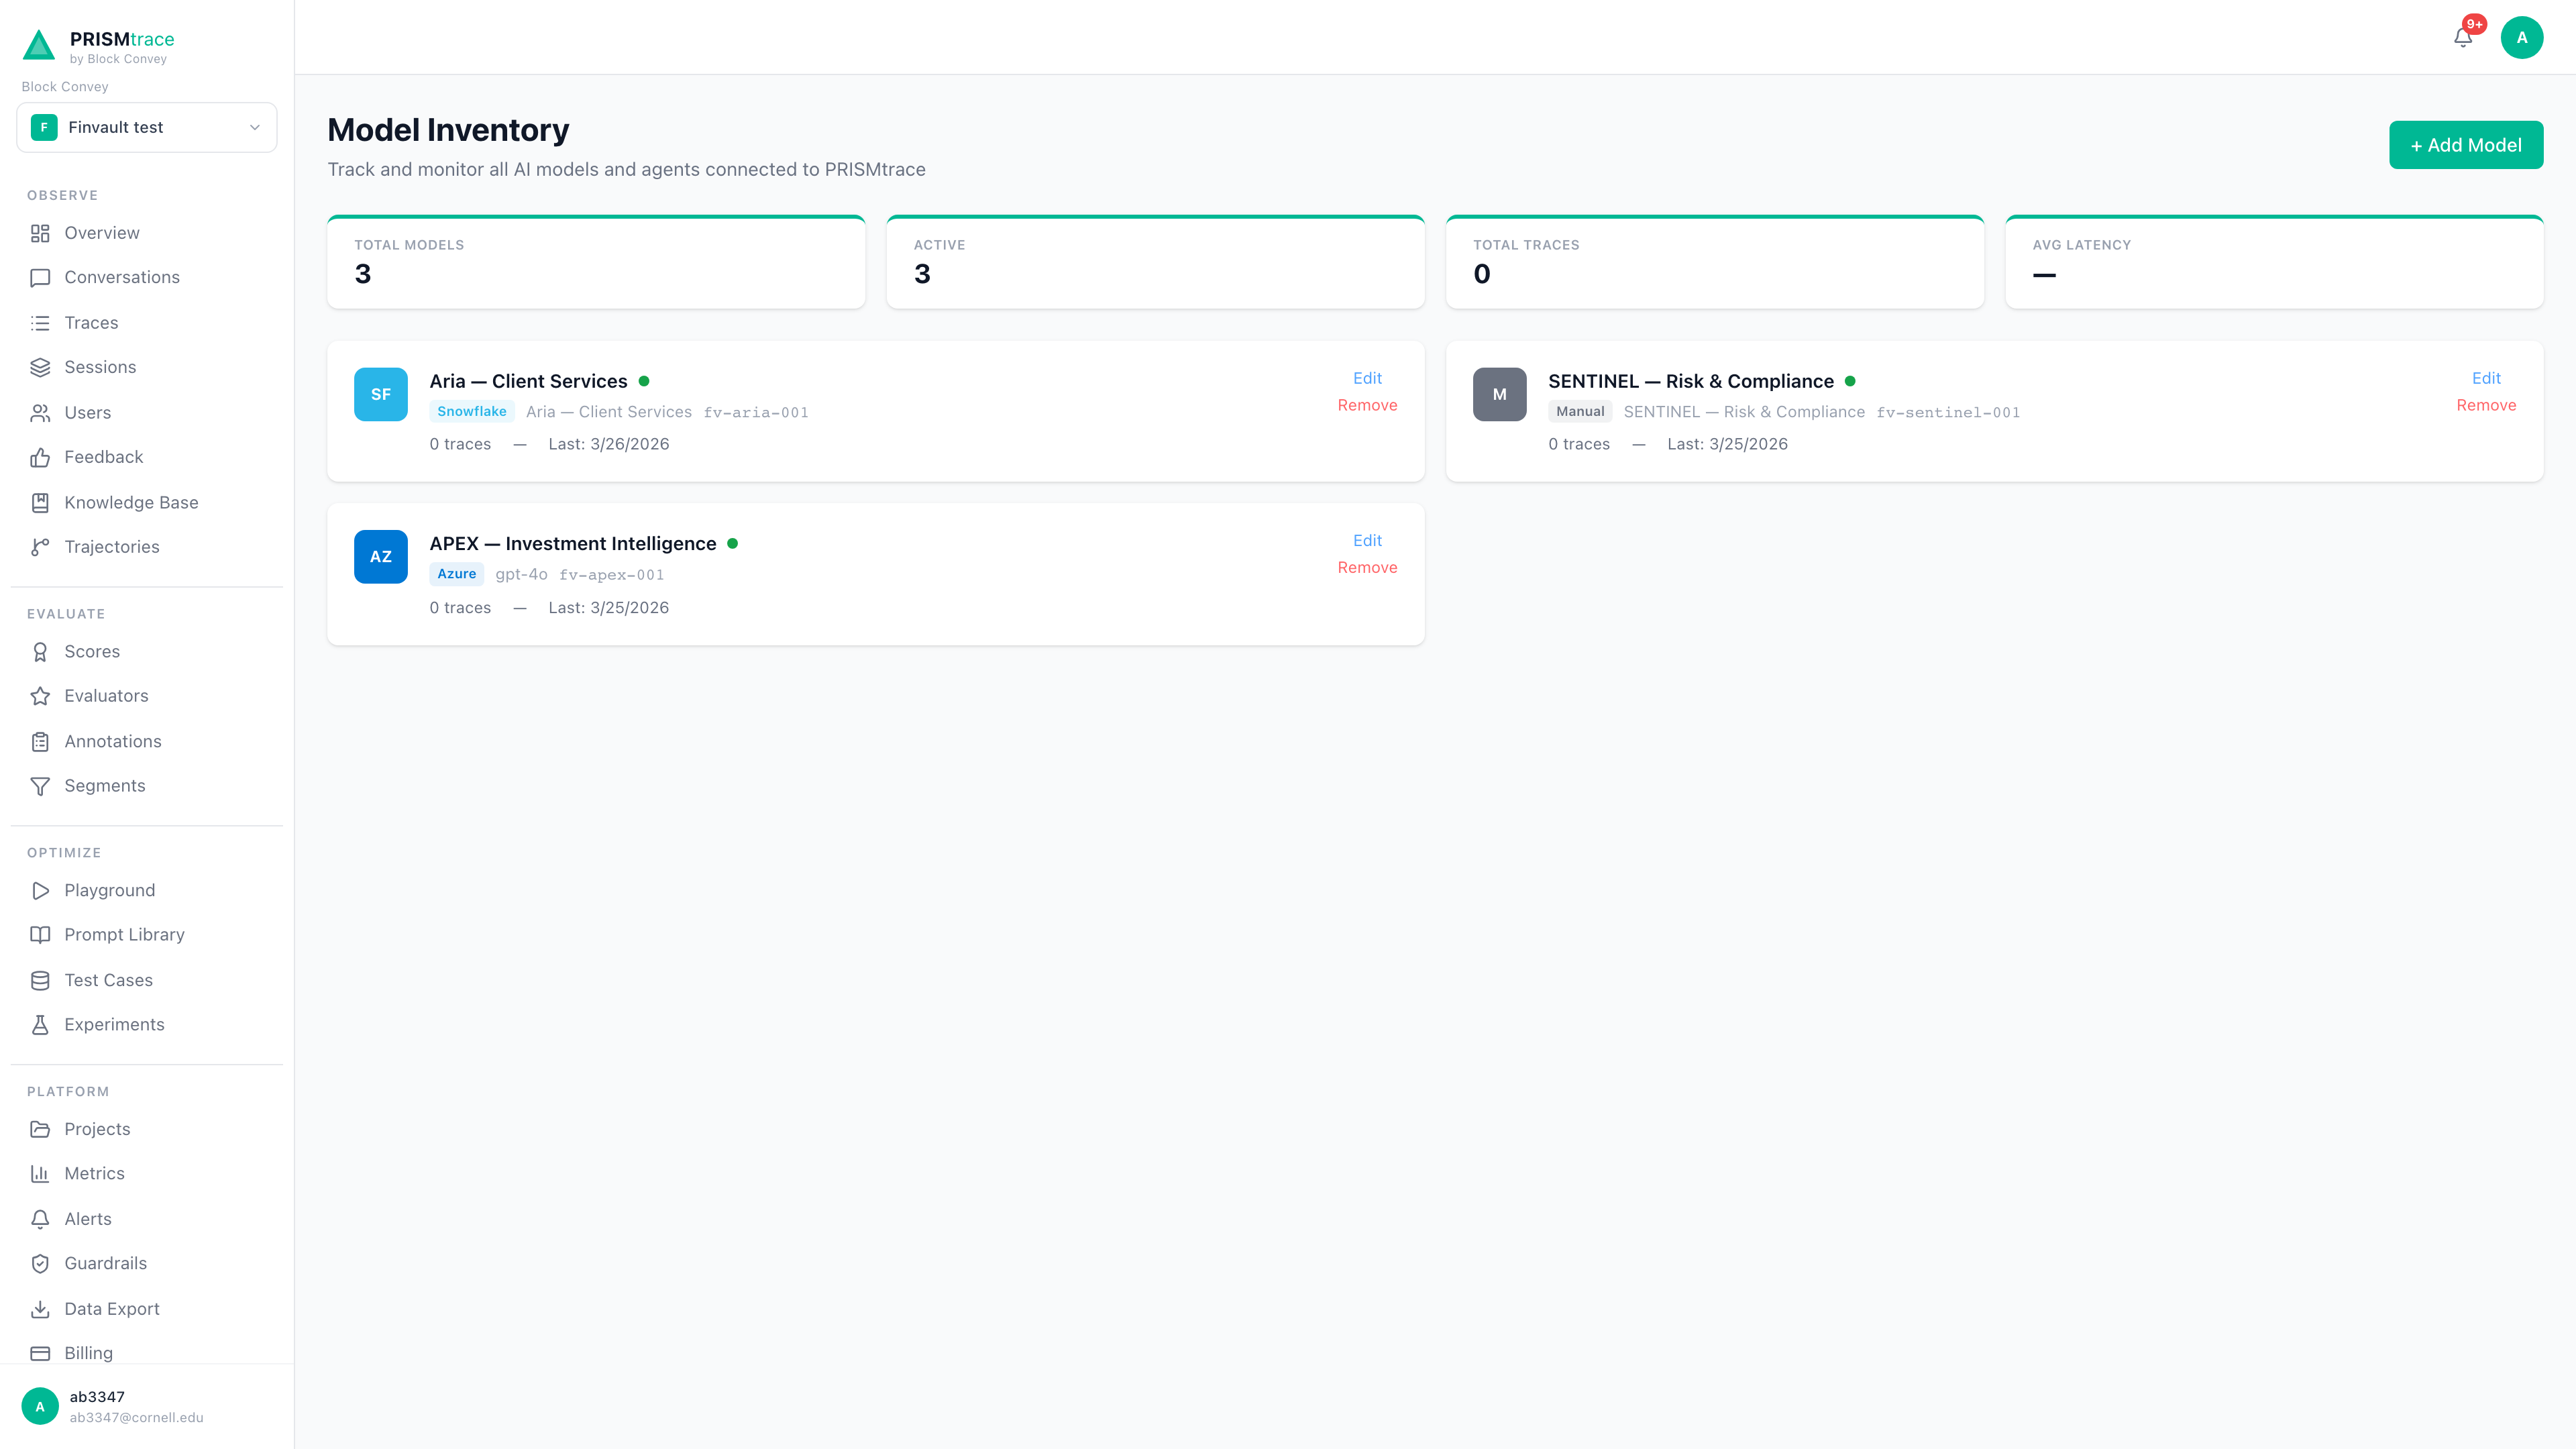Click the Evaluators star icon
Image resolution: width=2576 pixels, height=1449 pixels.
point(40,696)
